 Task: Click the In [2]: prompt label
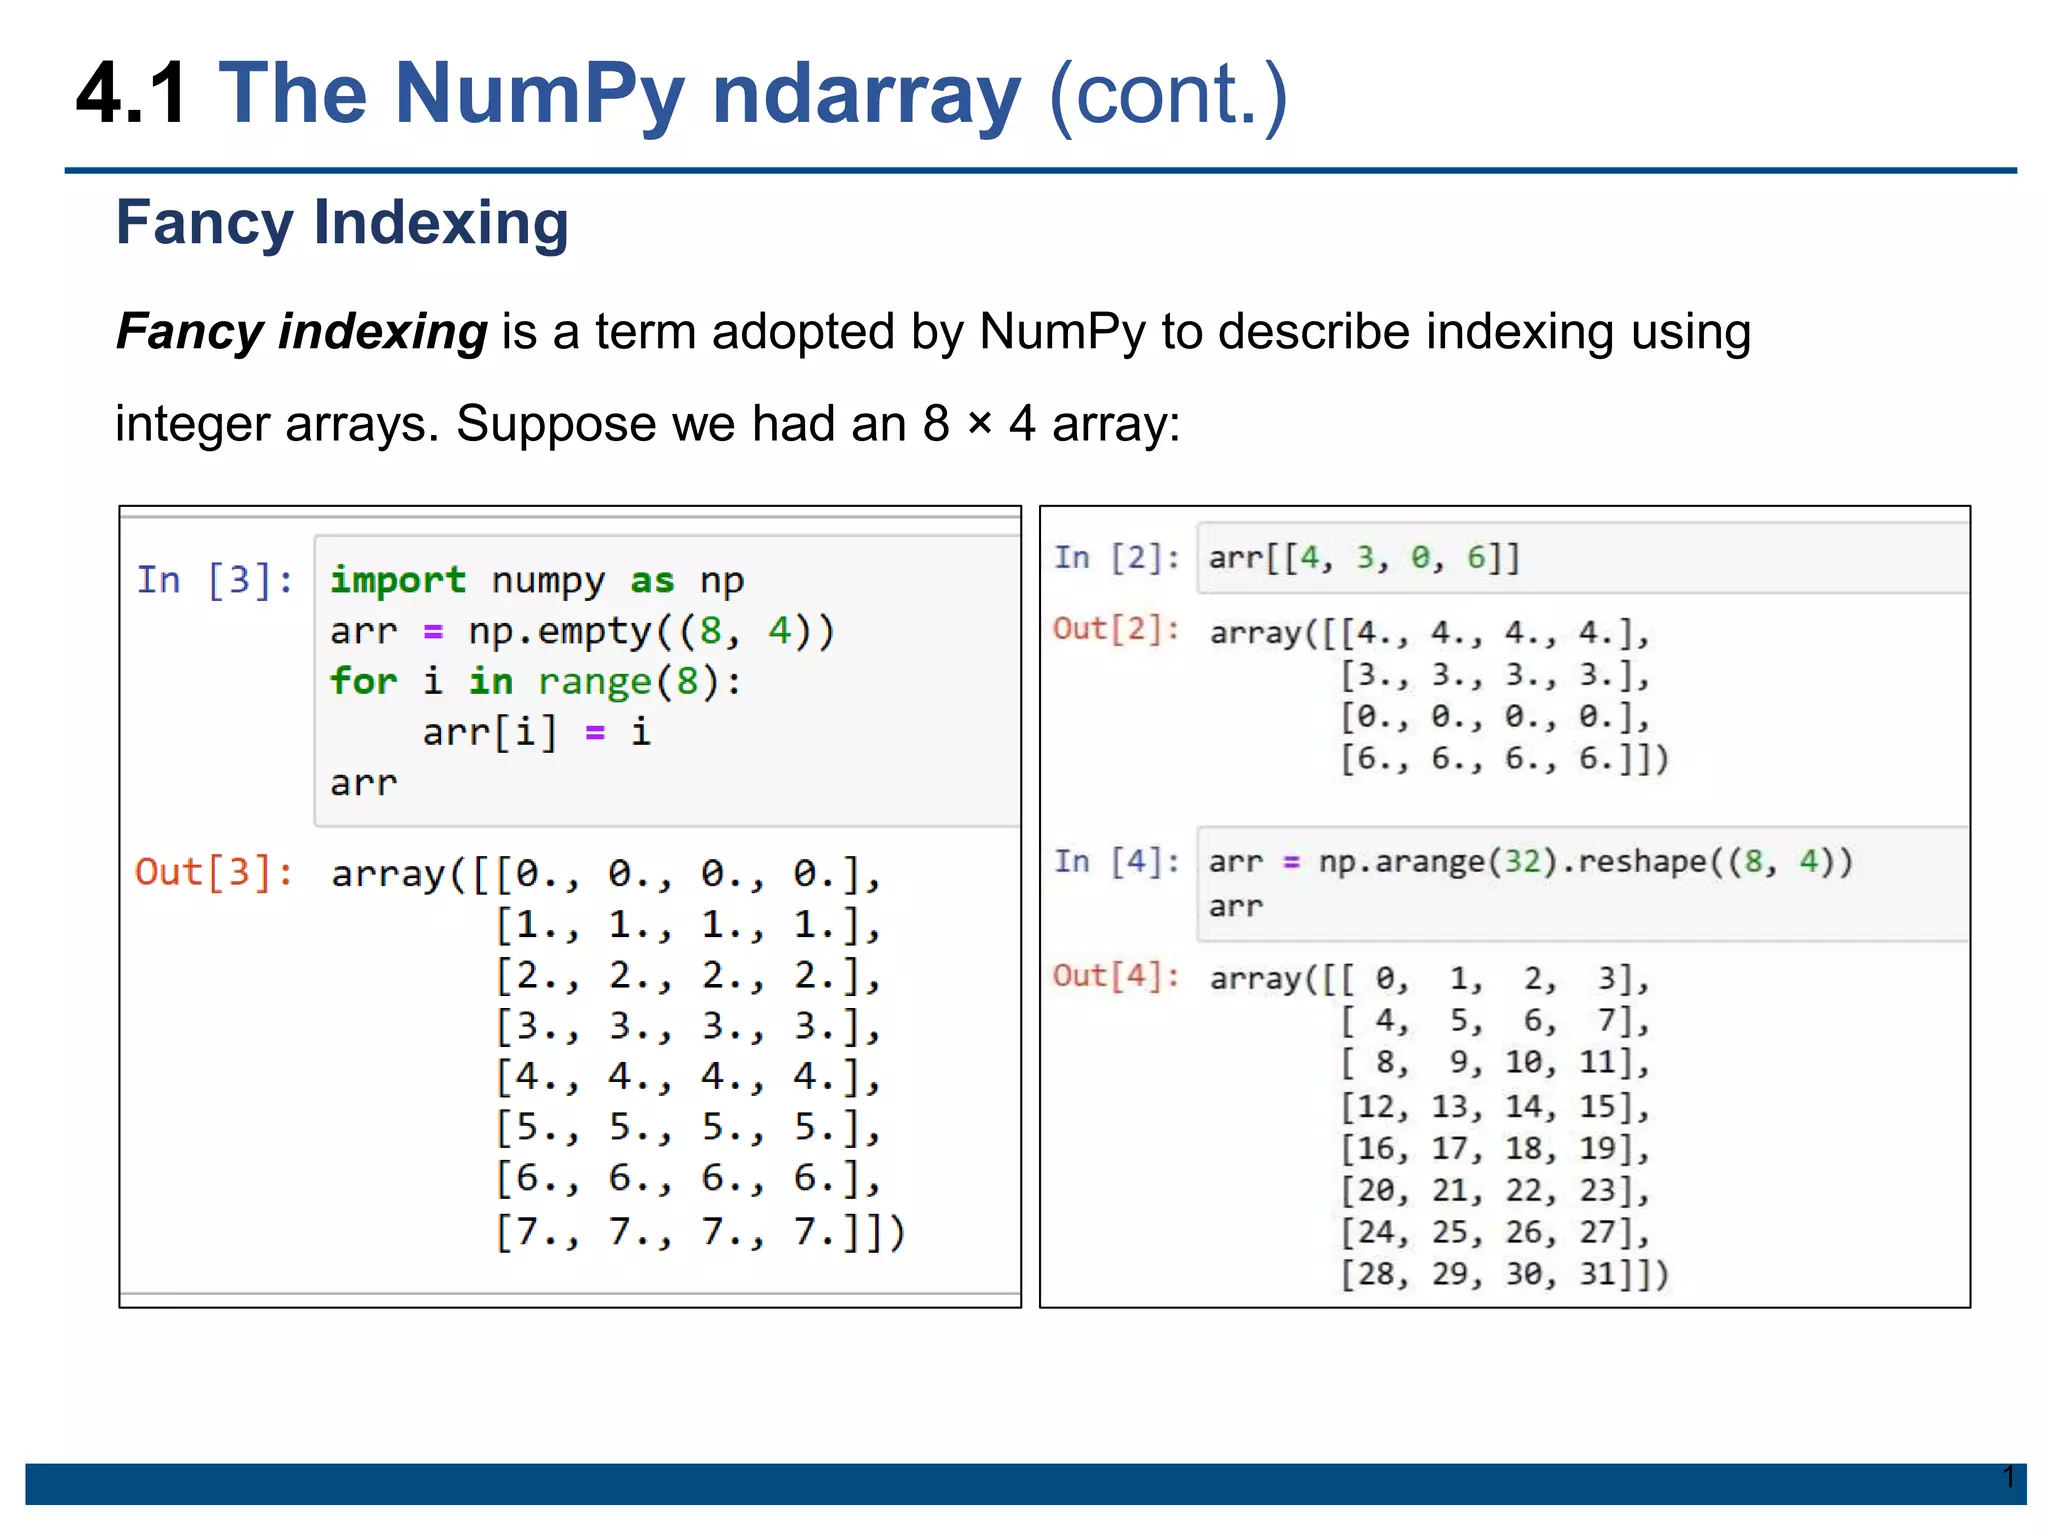point(1116,558)
